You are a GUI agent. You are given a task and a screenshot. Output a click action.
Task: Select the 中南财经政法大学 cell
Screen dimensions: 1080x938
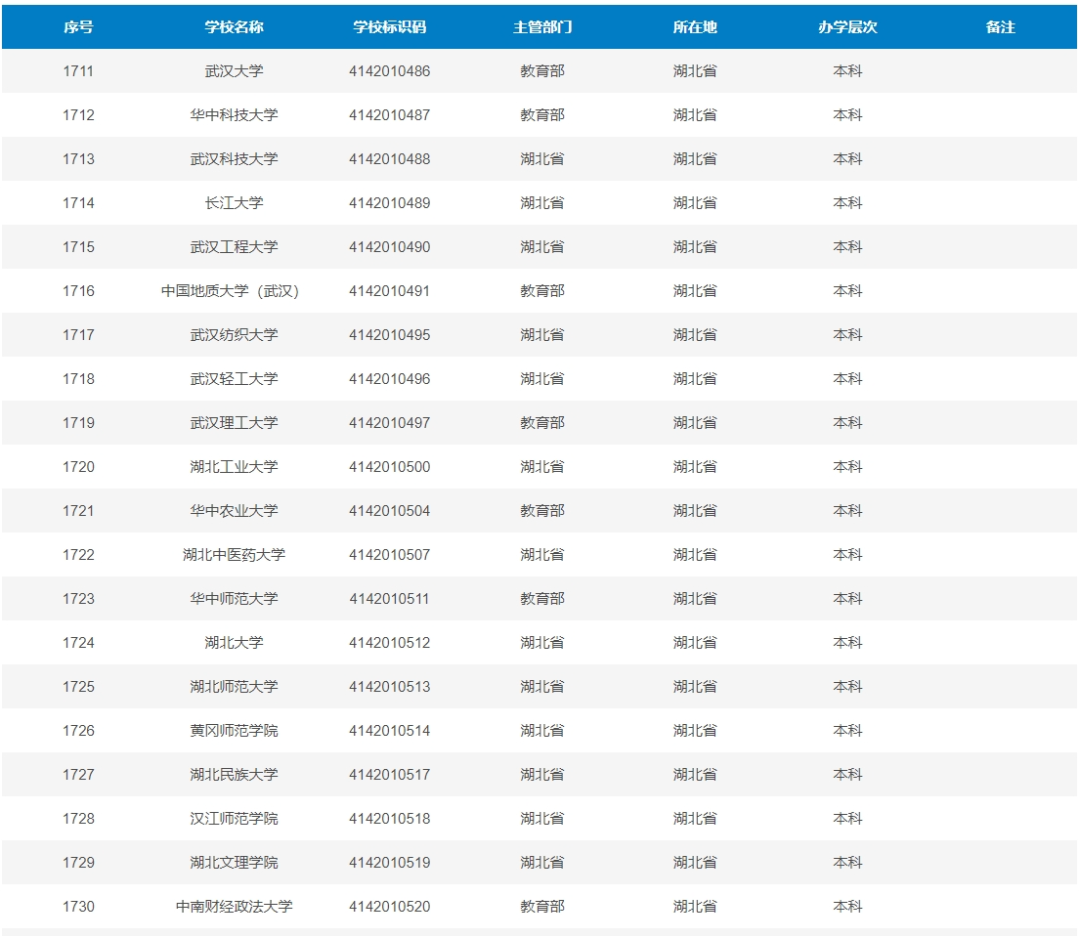click(x=233, y=907)
